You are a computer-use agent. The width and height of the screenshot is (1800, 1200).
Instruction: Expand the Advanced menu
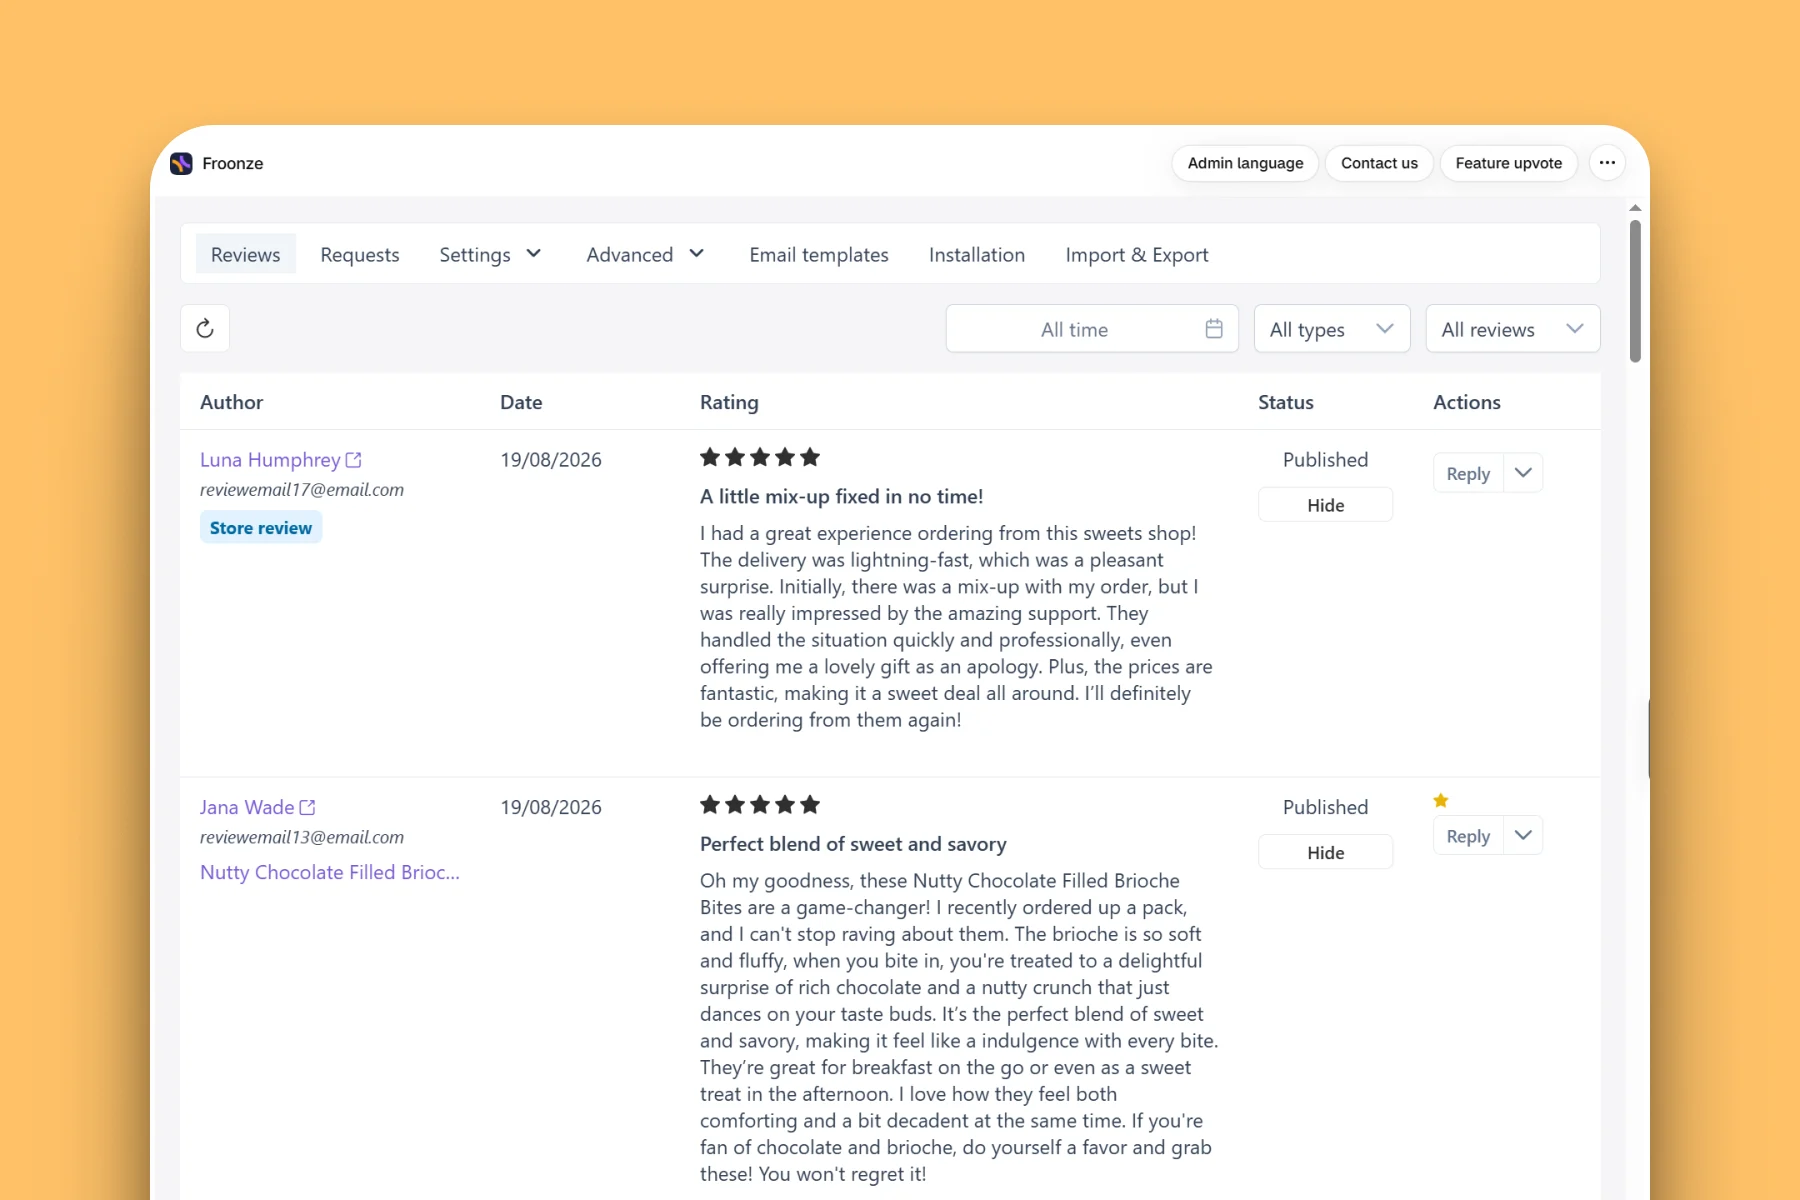coord(645,255)
